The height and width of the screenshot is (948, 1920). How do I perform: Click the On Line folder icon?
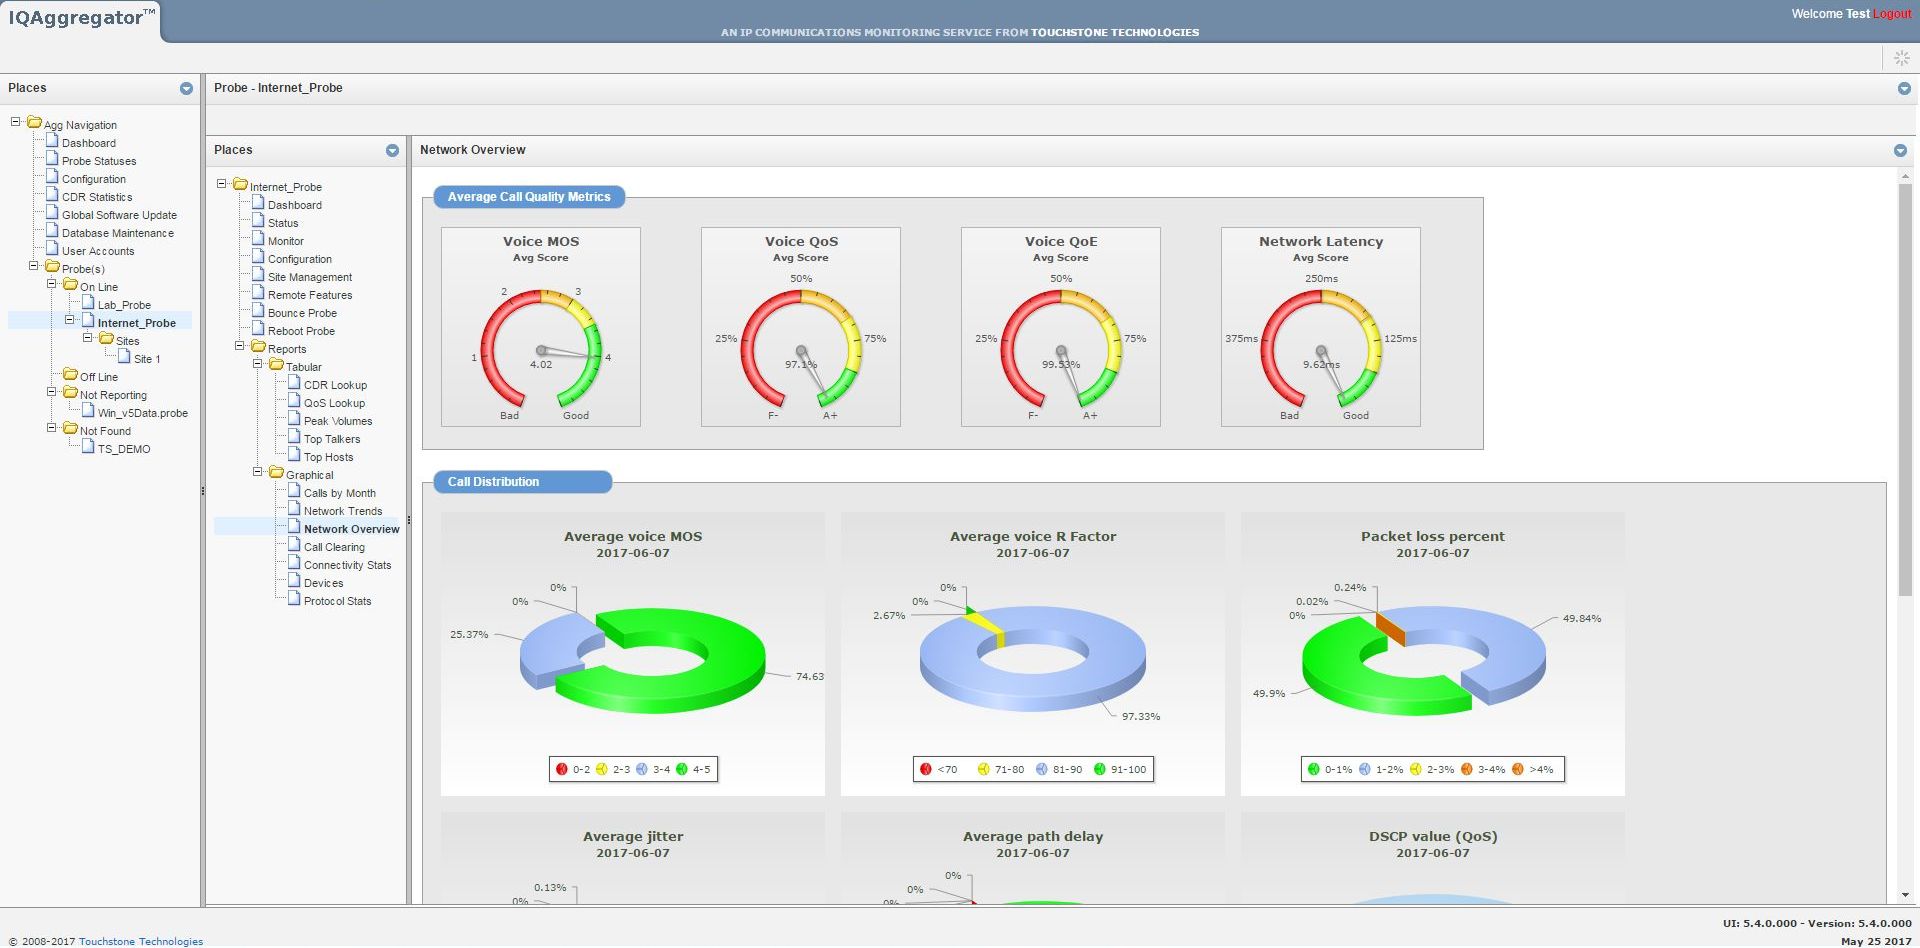(x=70, y=285)
